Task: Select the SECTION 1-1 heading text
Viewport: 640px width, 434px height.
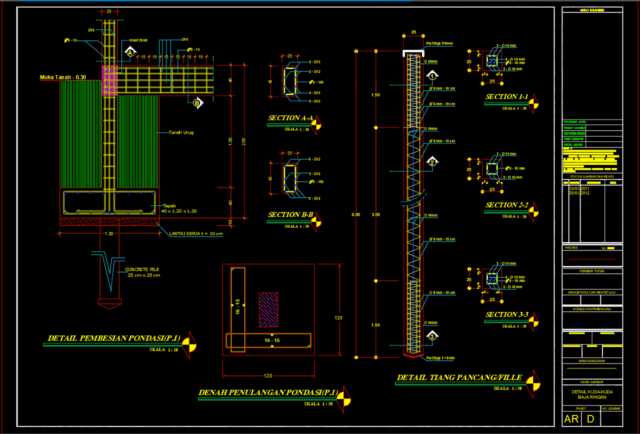Action: (x=507, y=97)
